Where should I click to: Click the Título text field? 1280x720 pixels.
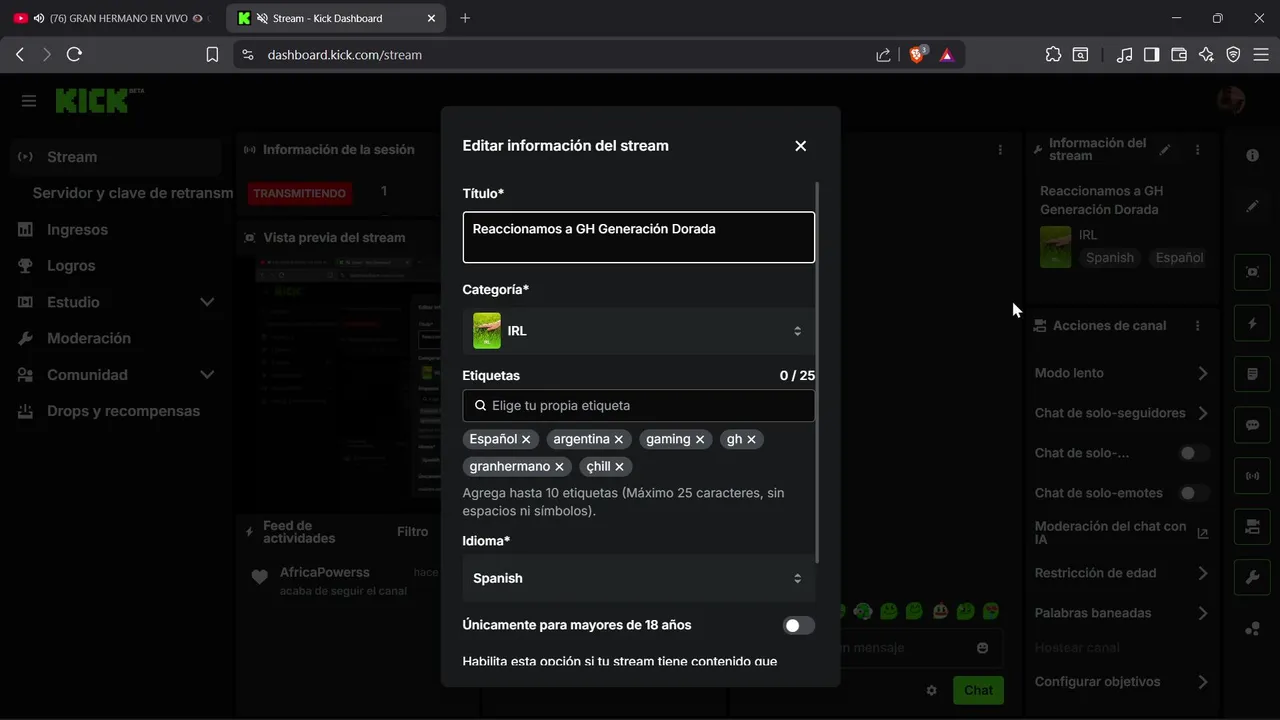coord(638,237)
